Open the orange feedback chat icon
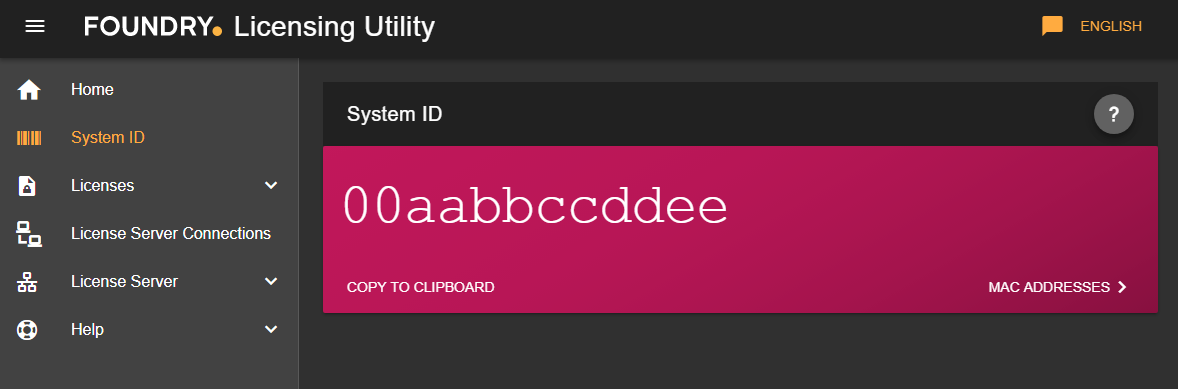The height and width of the screenshot is (389, 1178). (1052, 26)
